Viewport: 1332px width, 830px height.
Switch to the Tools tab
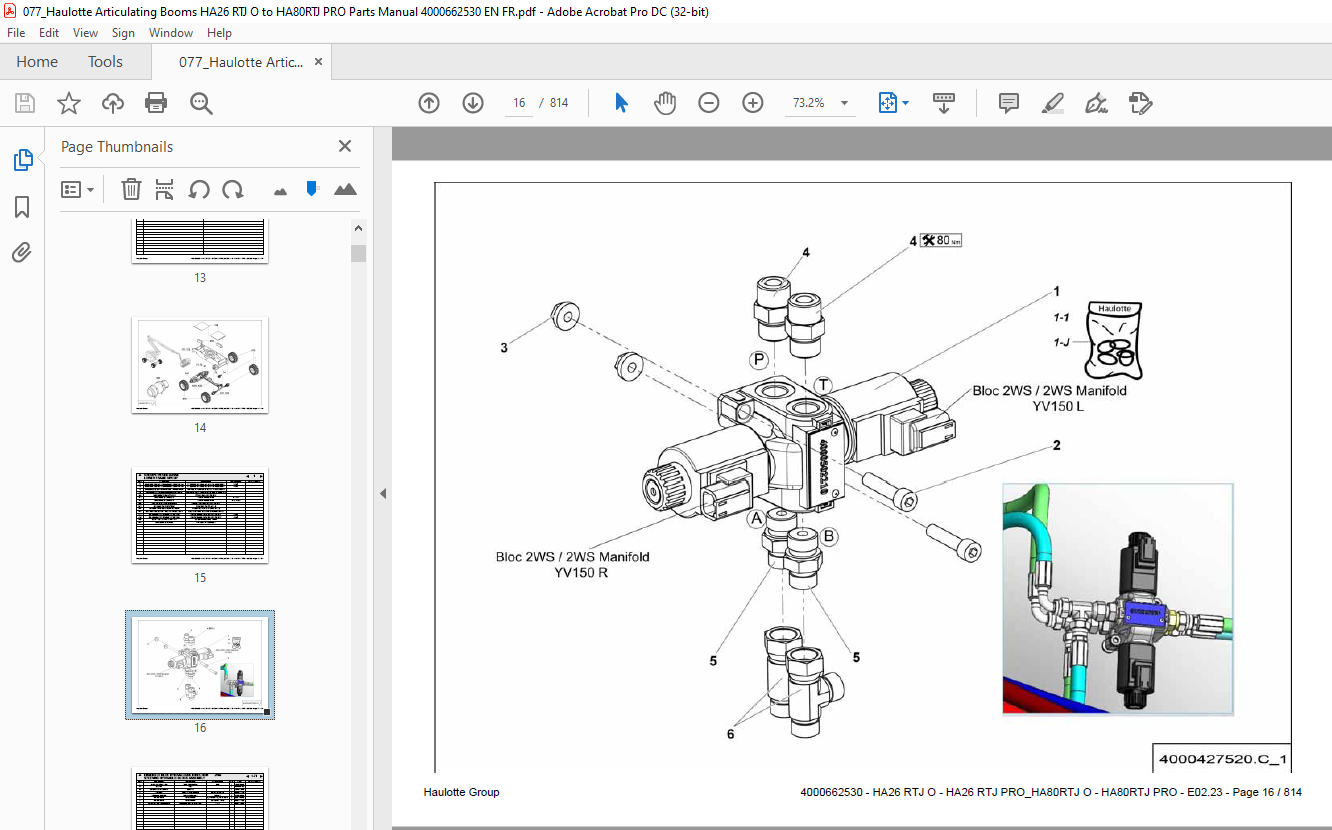click(x=105, y=61)
